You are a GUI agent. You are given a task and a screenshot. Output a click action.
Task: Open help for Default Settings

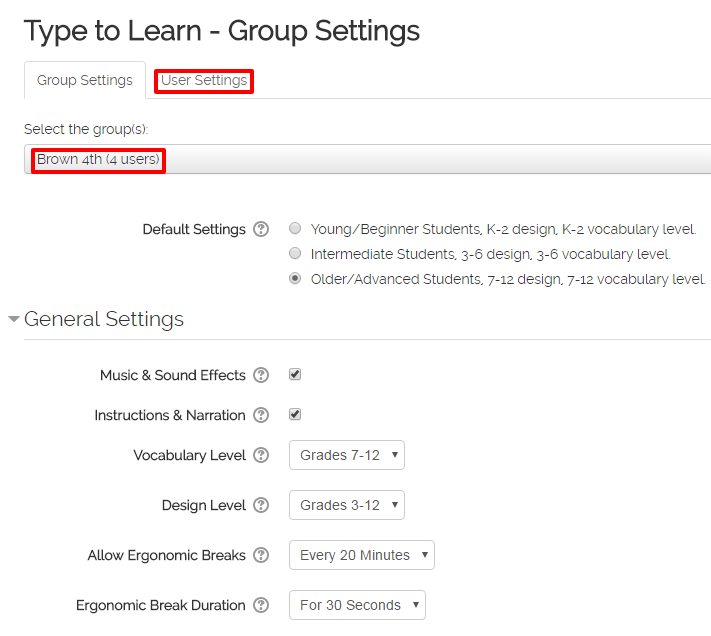click(x=261, y=229)
